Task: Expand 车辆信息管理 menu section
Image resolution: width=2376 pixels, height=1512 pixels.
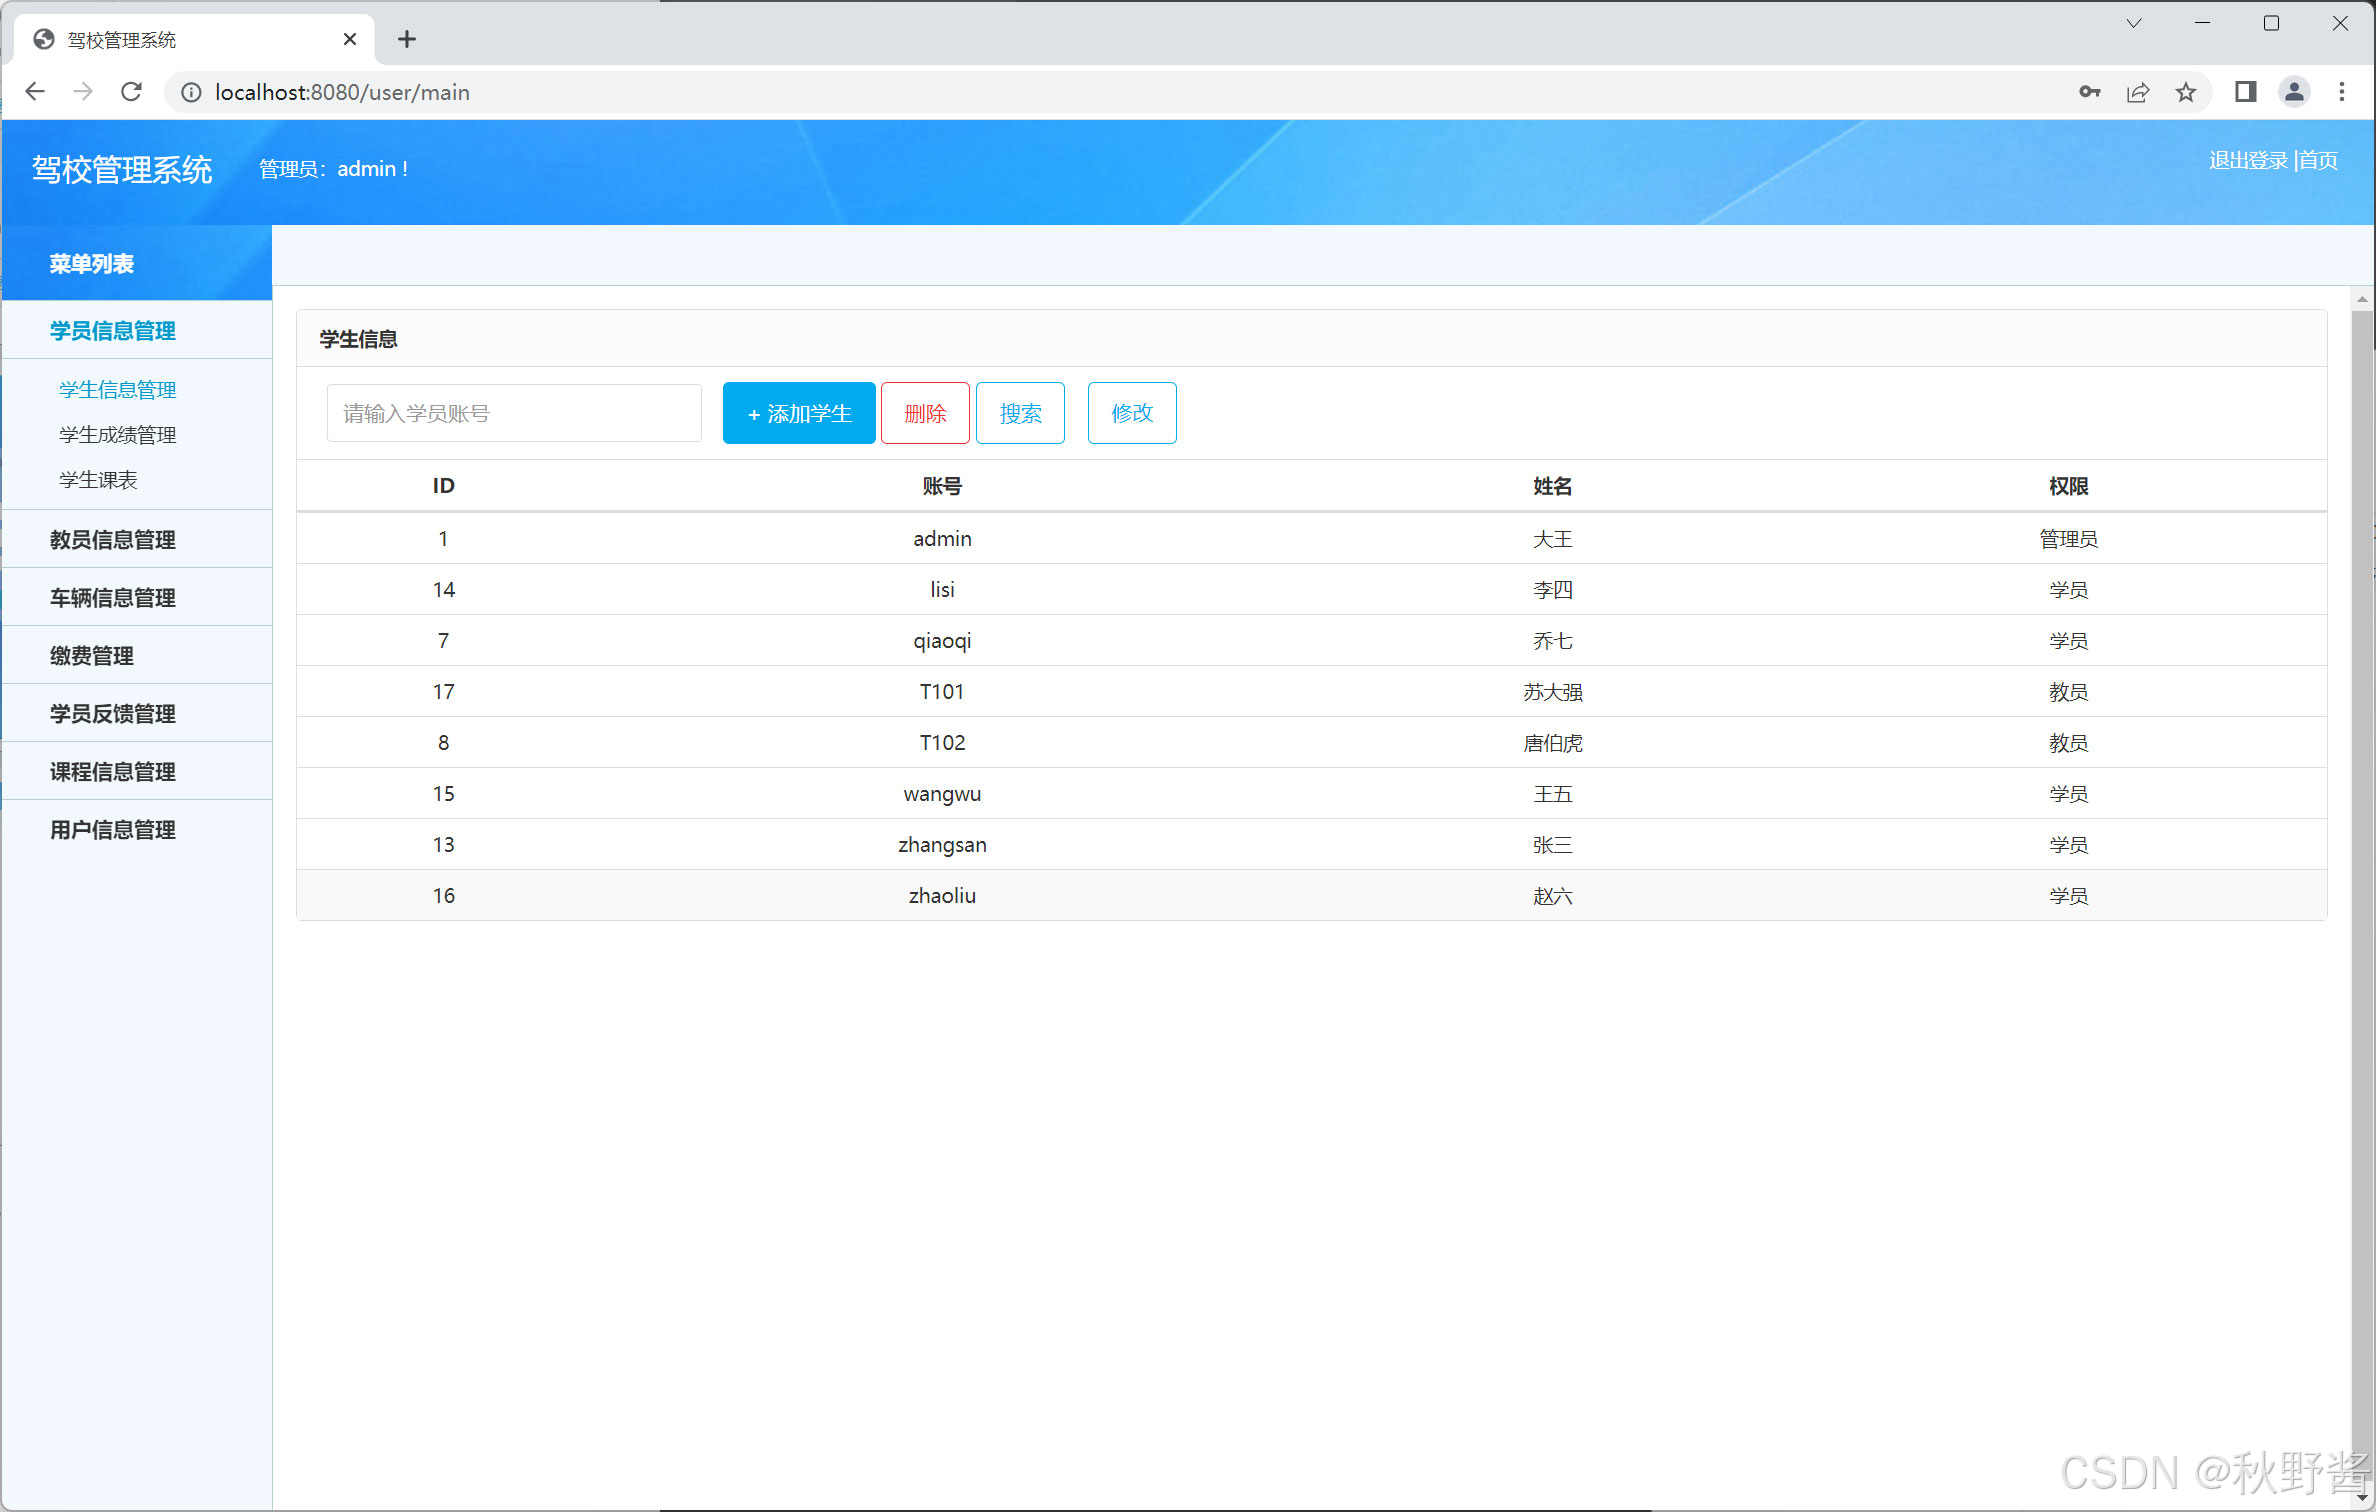Action: (x=113, y=598)
